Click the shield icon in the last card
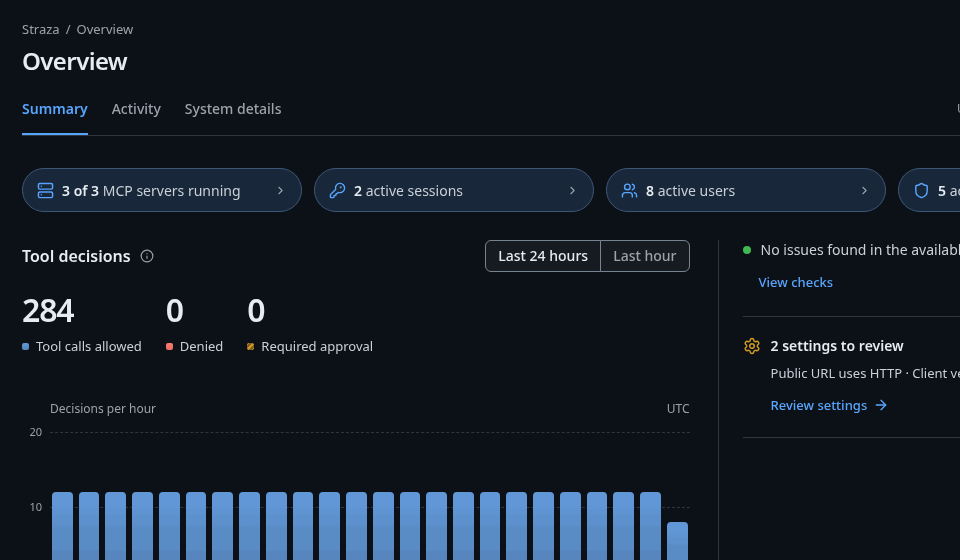The height and width of the screenshot is (560, 960). click(x=921, y=190)
